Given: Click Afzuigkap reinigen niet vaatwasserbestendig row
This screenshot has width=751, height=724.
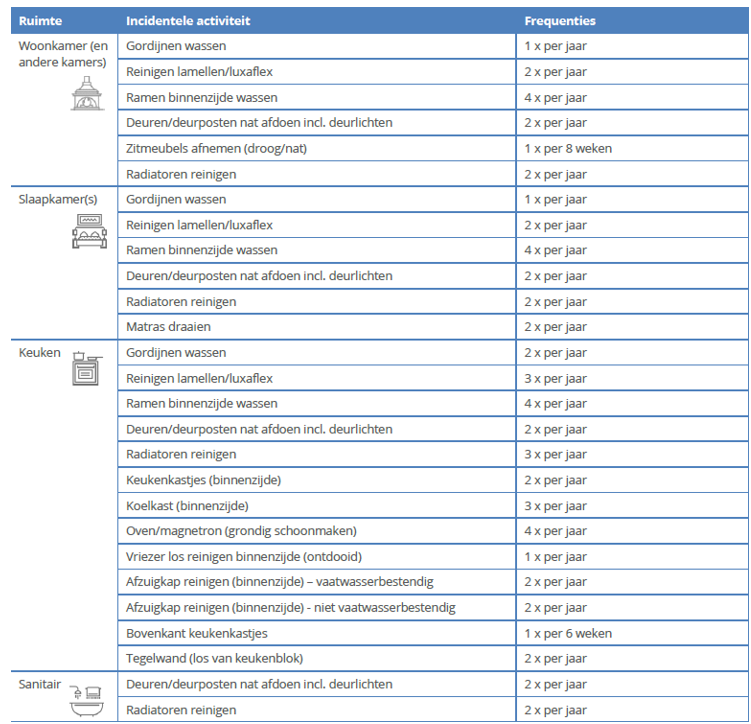Looking at the screenshot, I should tap(291, 607).
